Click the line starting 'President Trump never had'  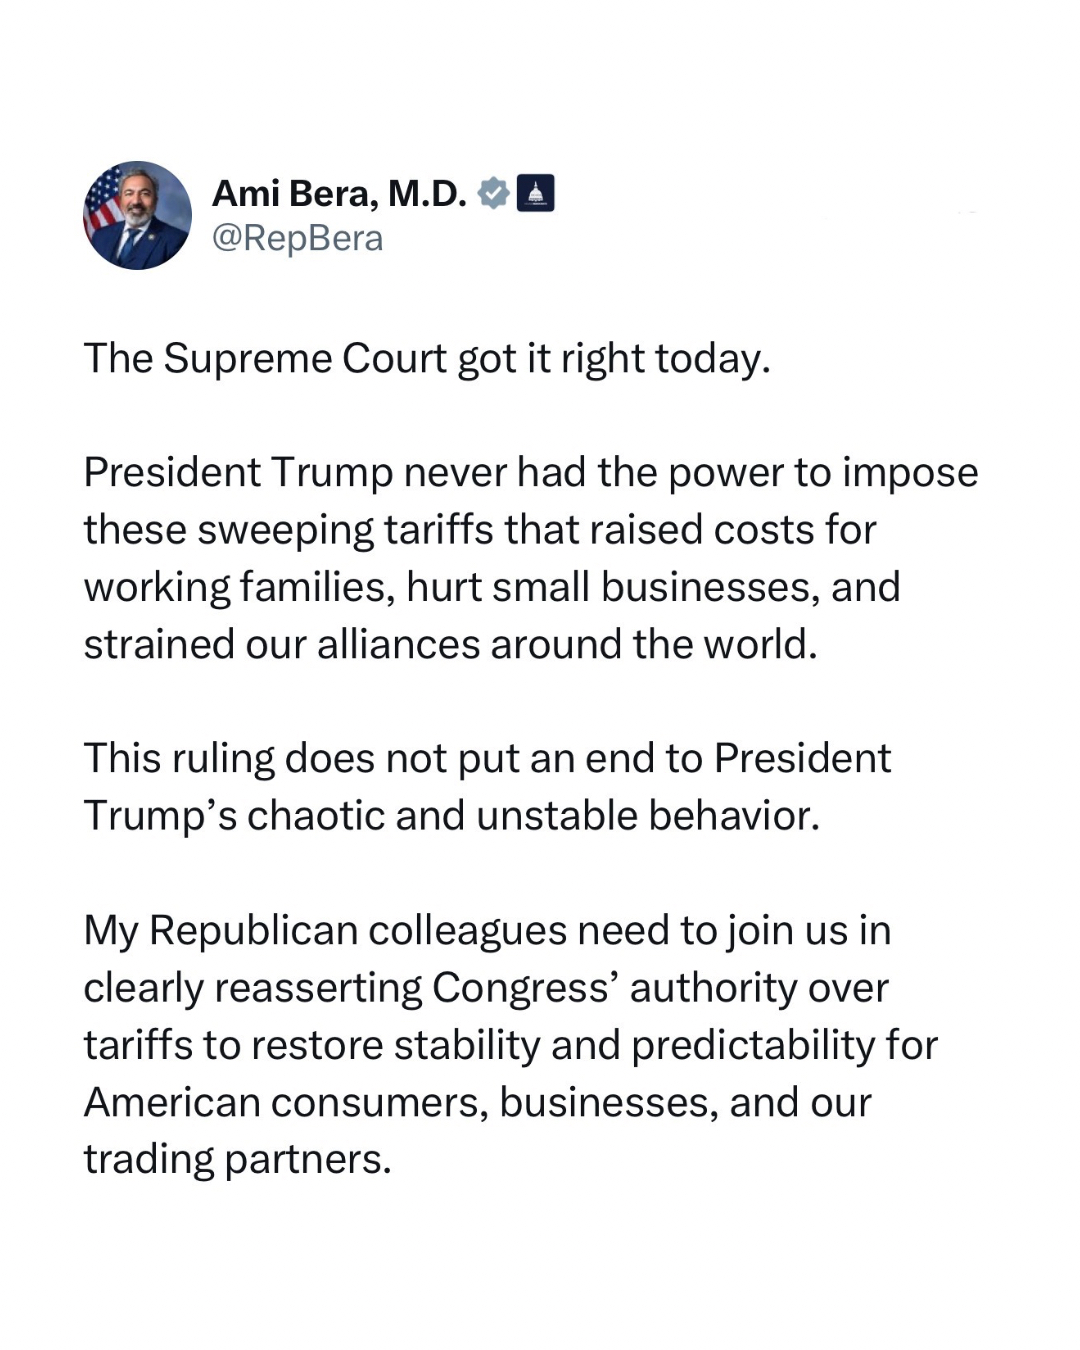pyautogui.click(x=530, y=473)
